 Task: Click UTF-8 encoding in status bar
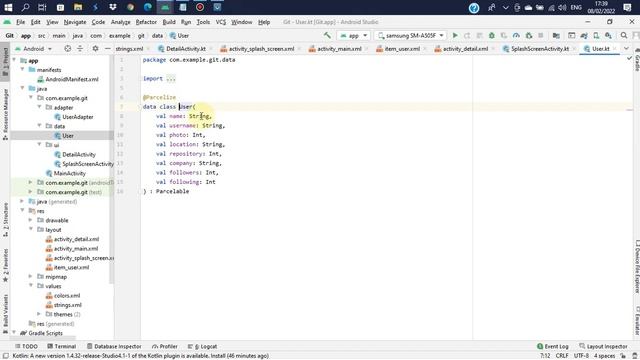click(581, 356)
